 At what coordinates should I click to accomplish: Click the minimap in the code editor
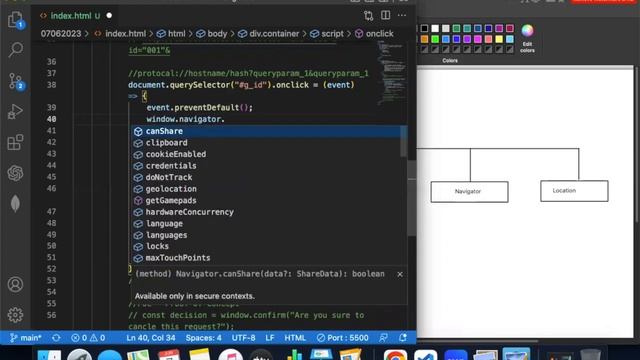click(392, 73)
